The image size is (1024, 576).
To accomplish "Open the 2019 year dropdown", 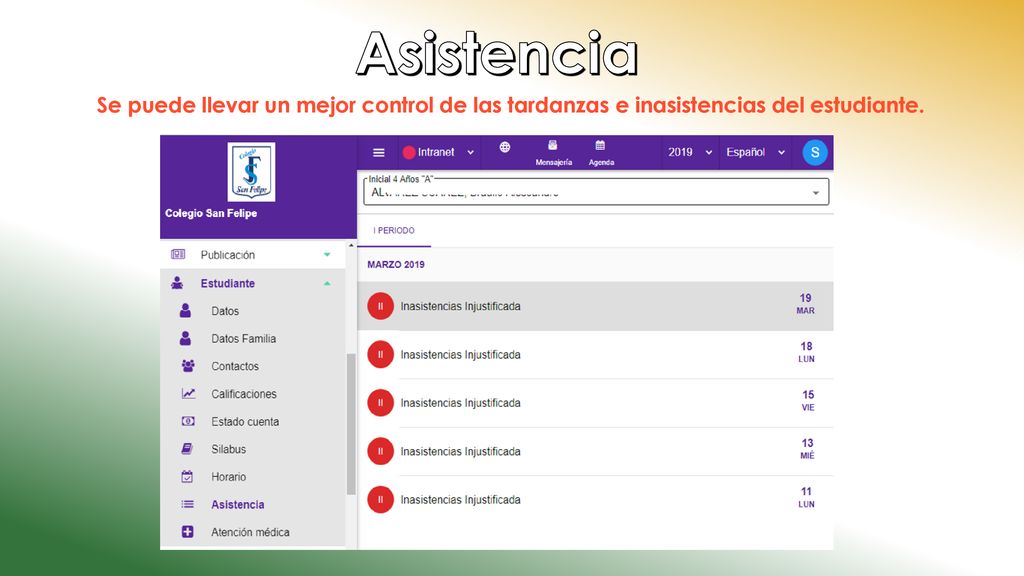I will pyautogui.click(x=690, y=153).
